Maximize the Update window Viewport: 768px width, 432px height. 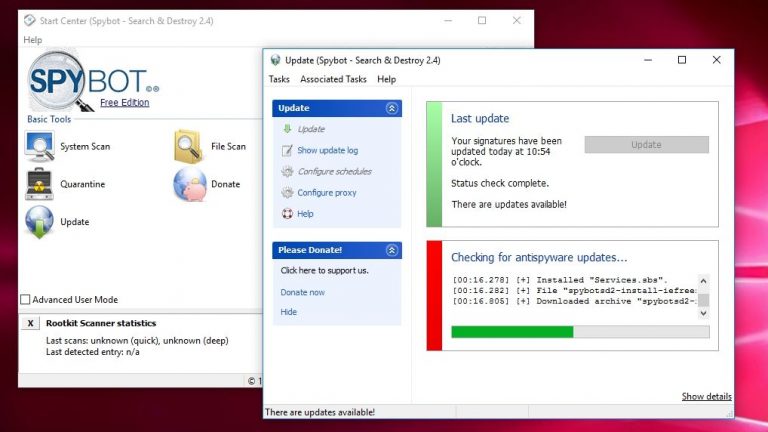[x=682, y=60]
